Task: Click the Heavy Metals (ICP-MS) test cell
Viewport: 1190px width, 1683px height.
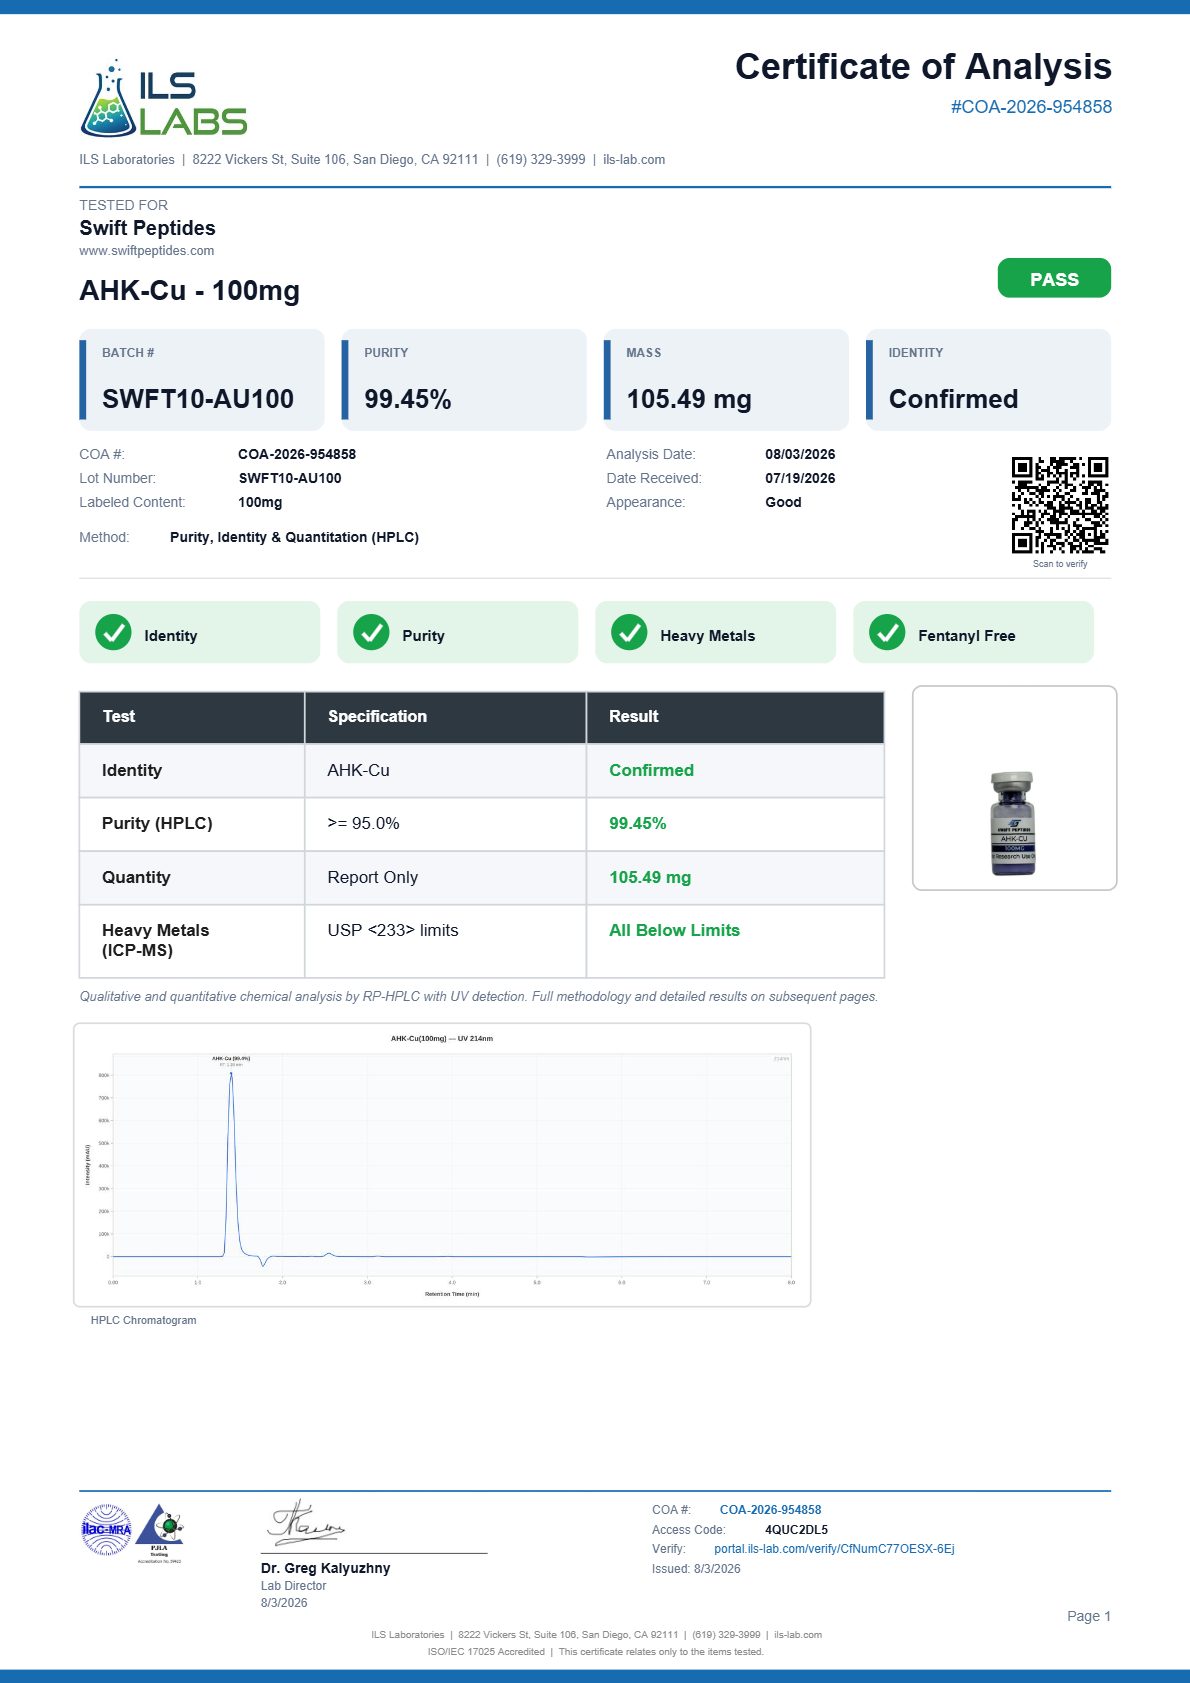Action: coord(192,941)
